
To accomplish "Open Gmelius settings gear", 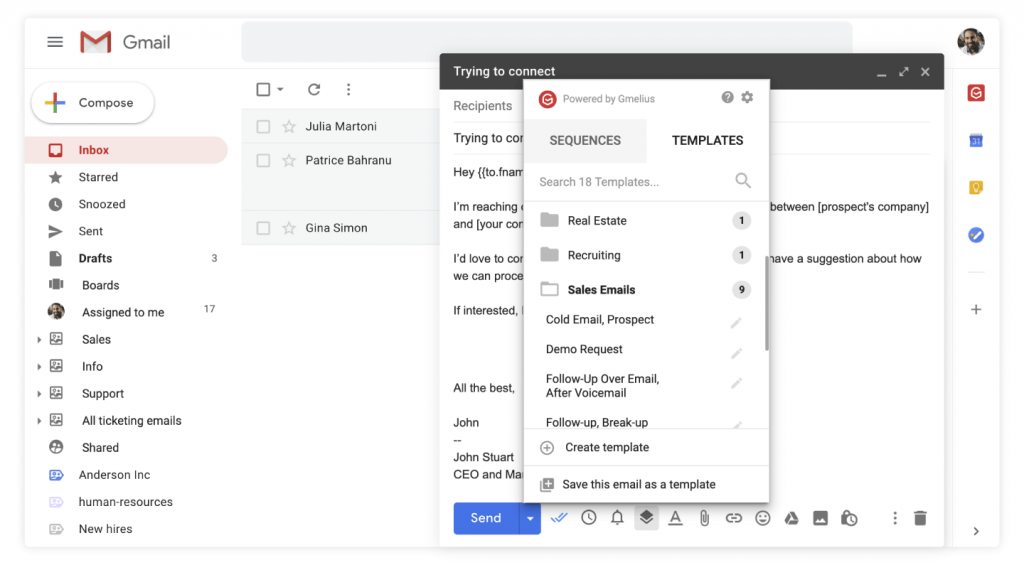I will (x=747, y=97).
